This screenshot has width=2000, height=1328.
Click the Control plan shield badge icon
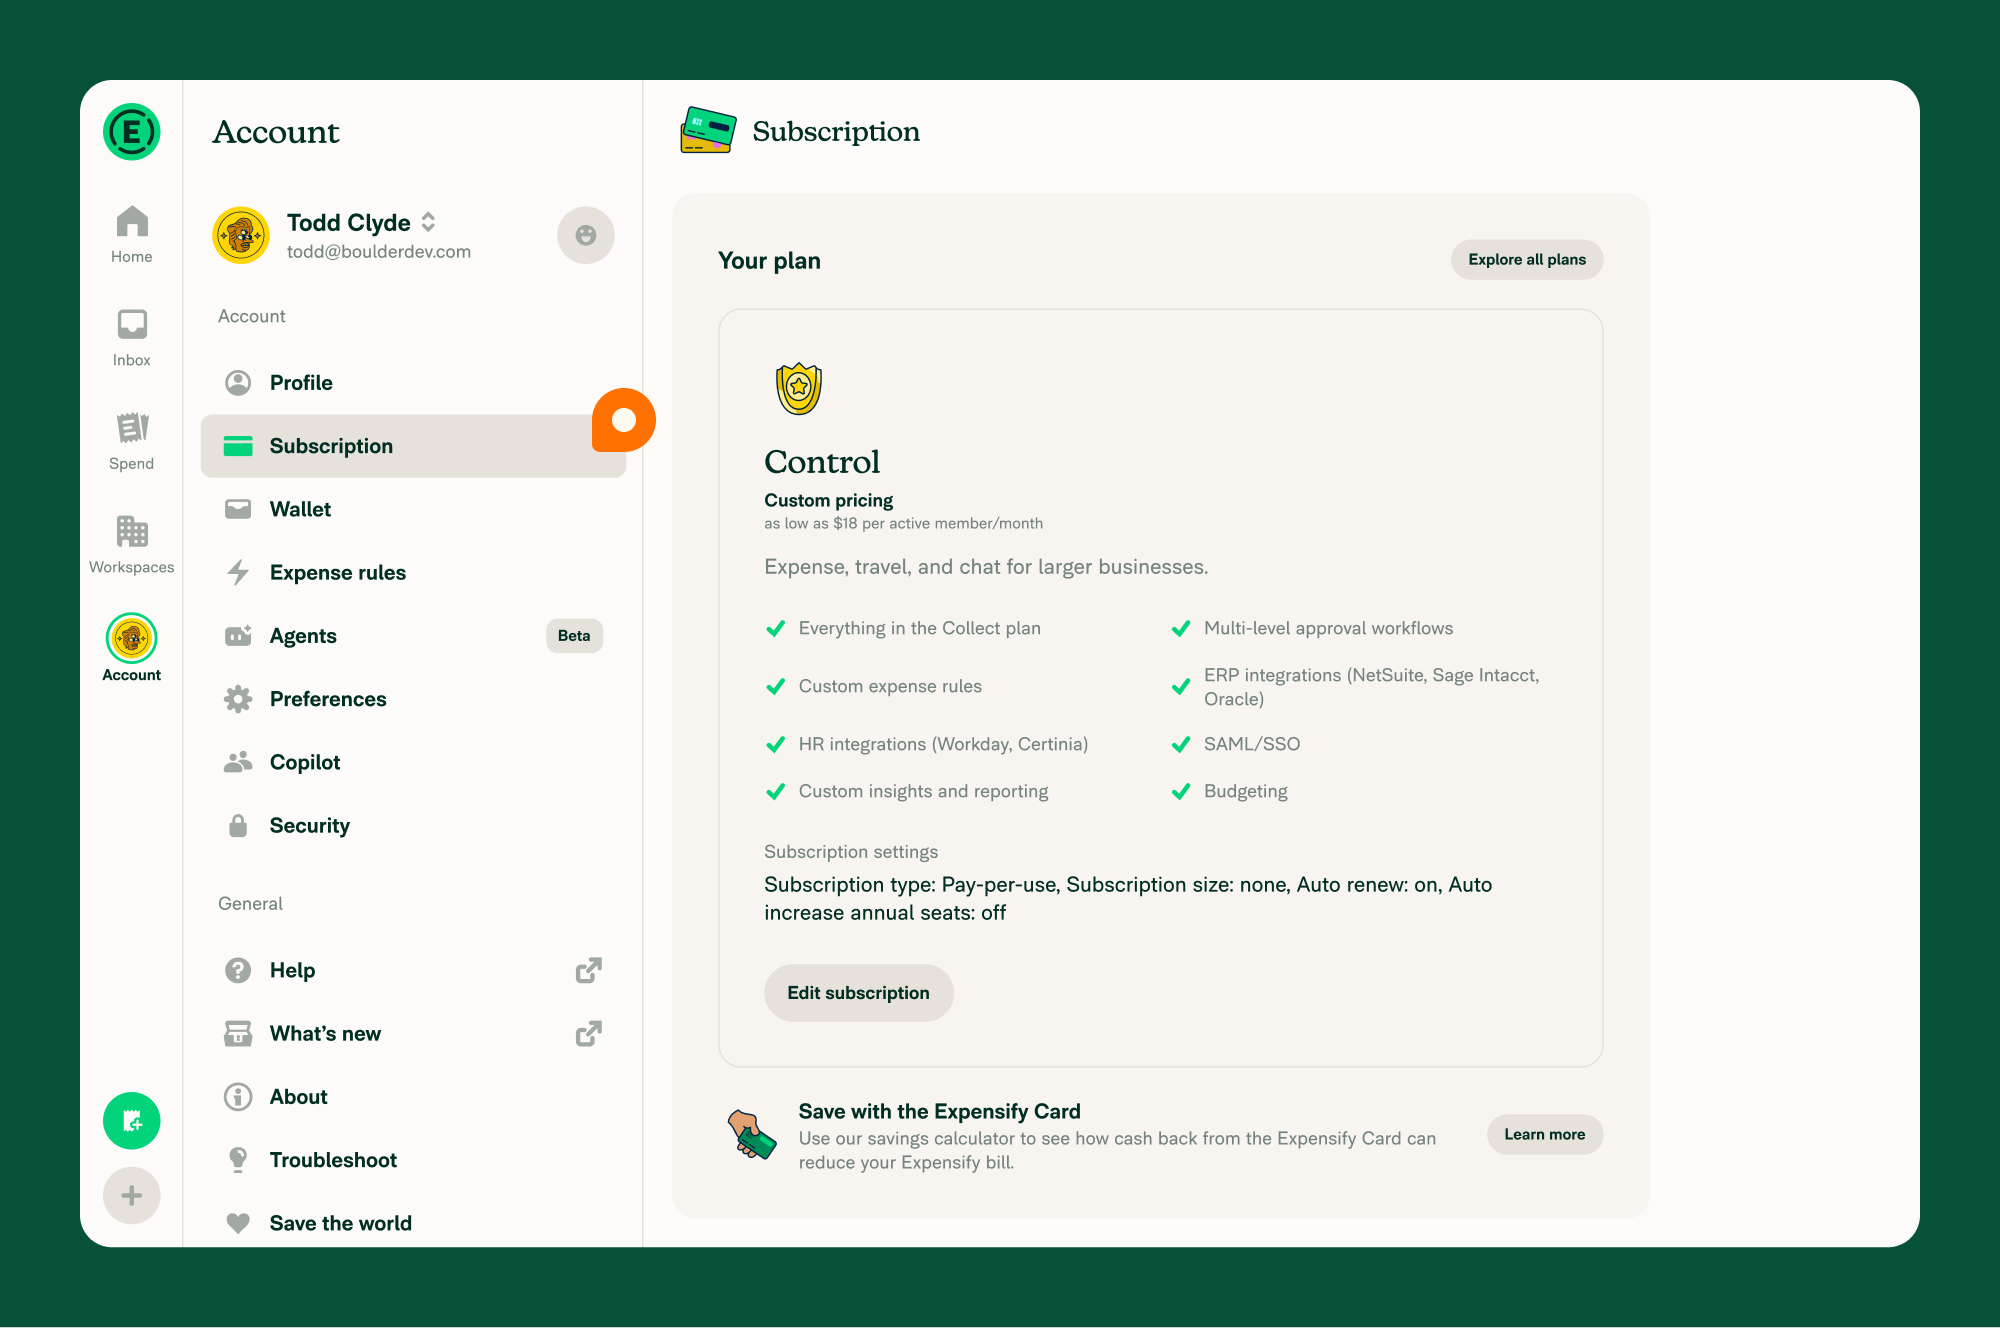point(799,388)
